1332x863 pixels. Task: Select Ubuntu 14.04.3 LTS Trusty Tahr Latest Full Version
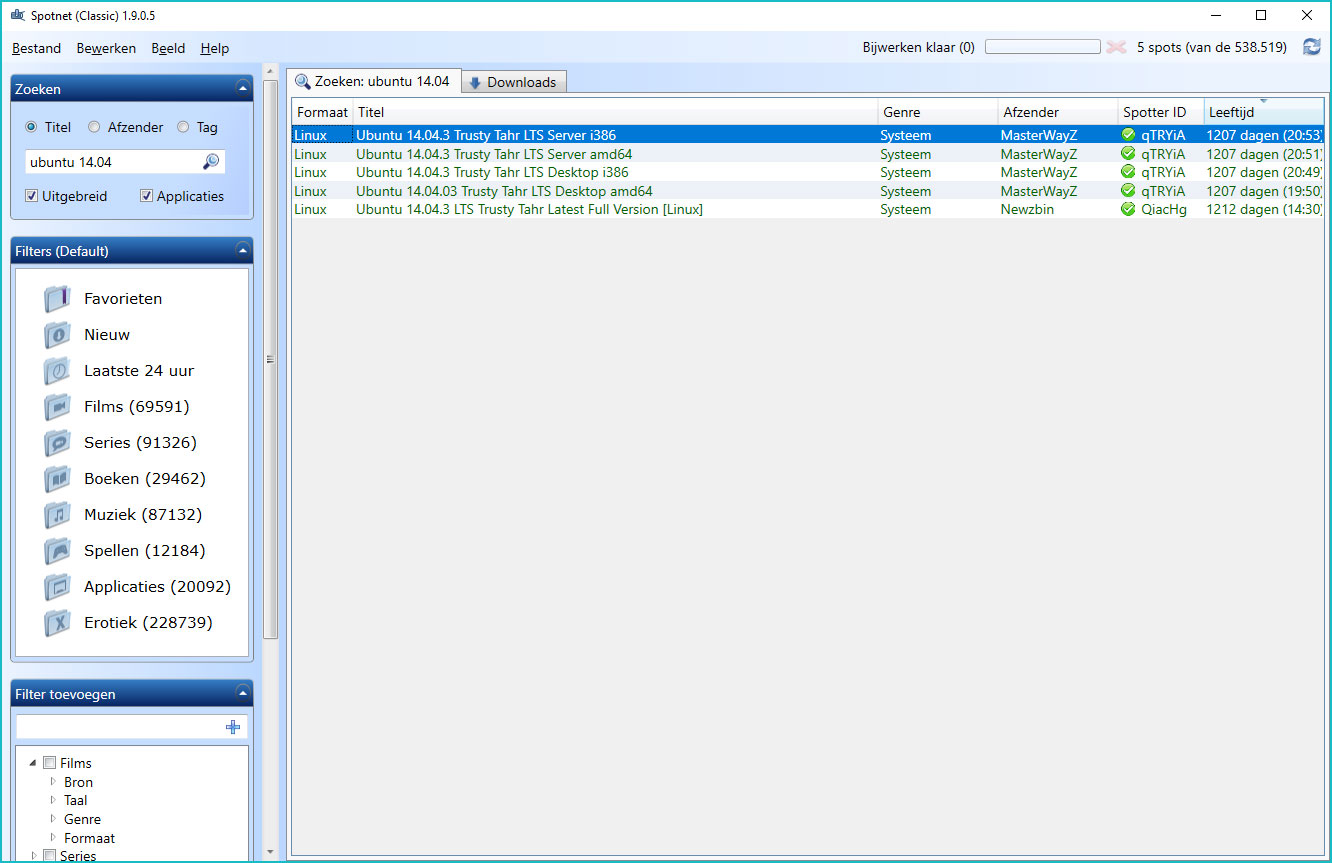529,209
